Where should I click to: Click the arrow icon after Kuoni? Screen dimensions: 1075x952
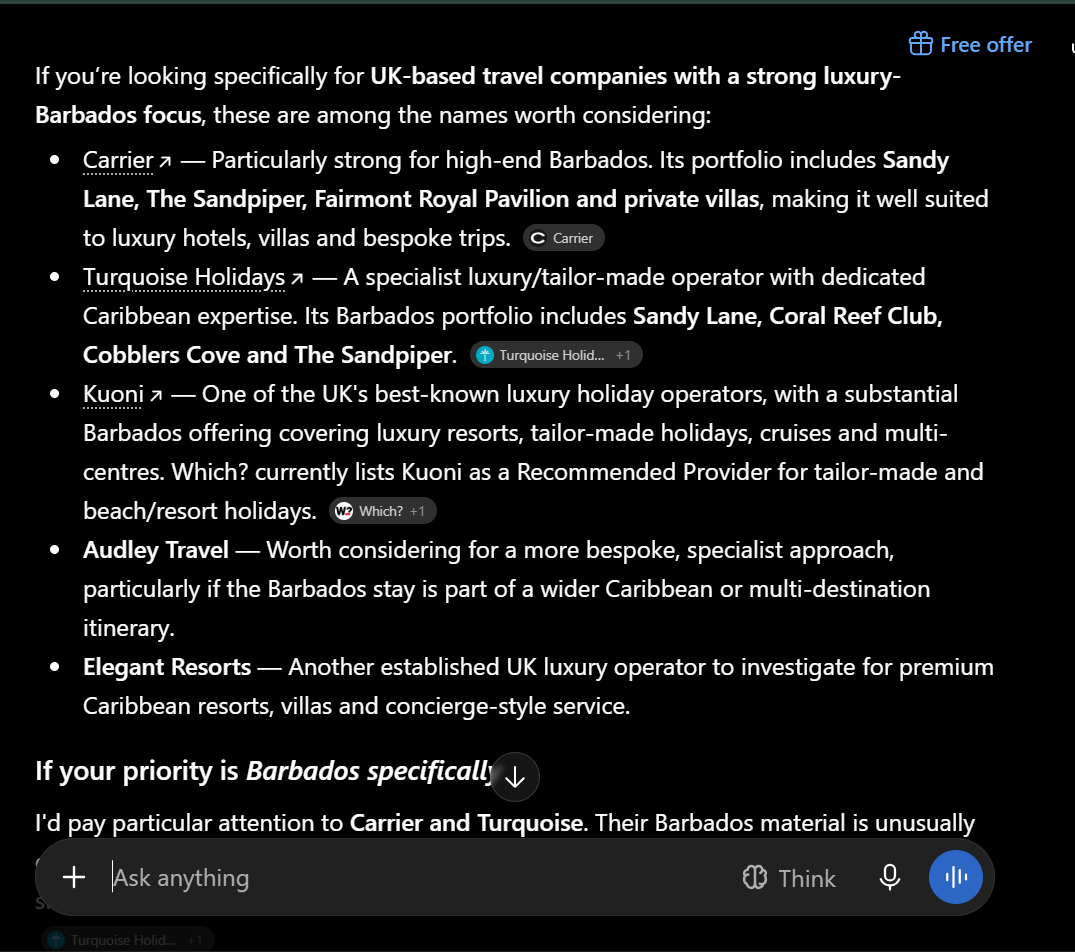pyautogui.click(x=156, y=395)
